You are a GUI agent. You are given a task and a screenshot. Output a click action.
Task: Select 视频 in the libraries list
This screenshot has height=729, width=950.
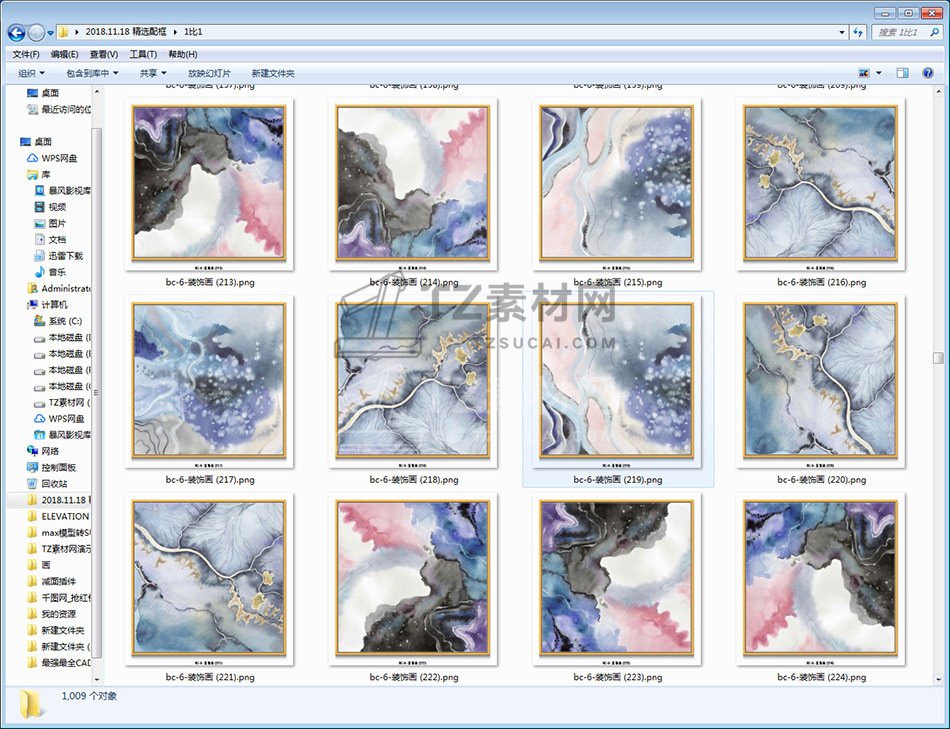(50, 207)
